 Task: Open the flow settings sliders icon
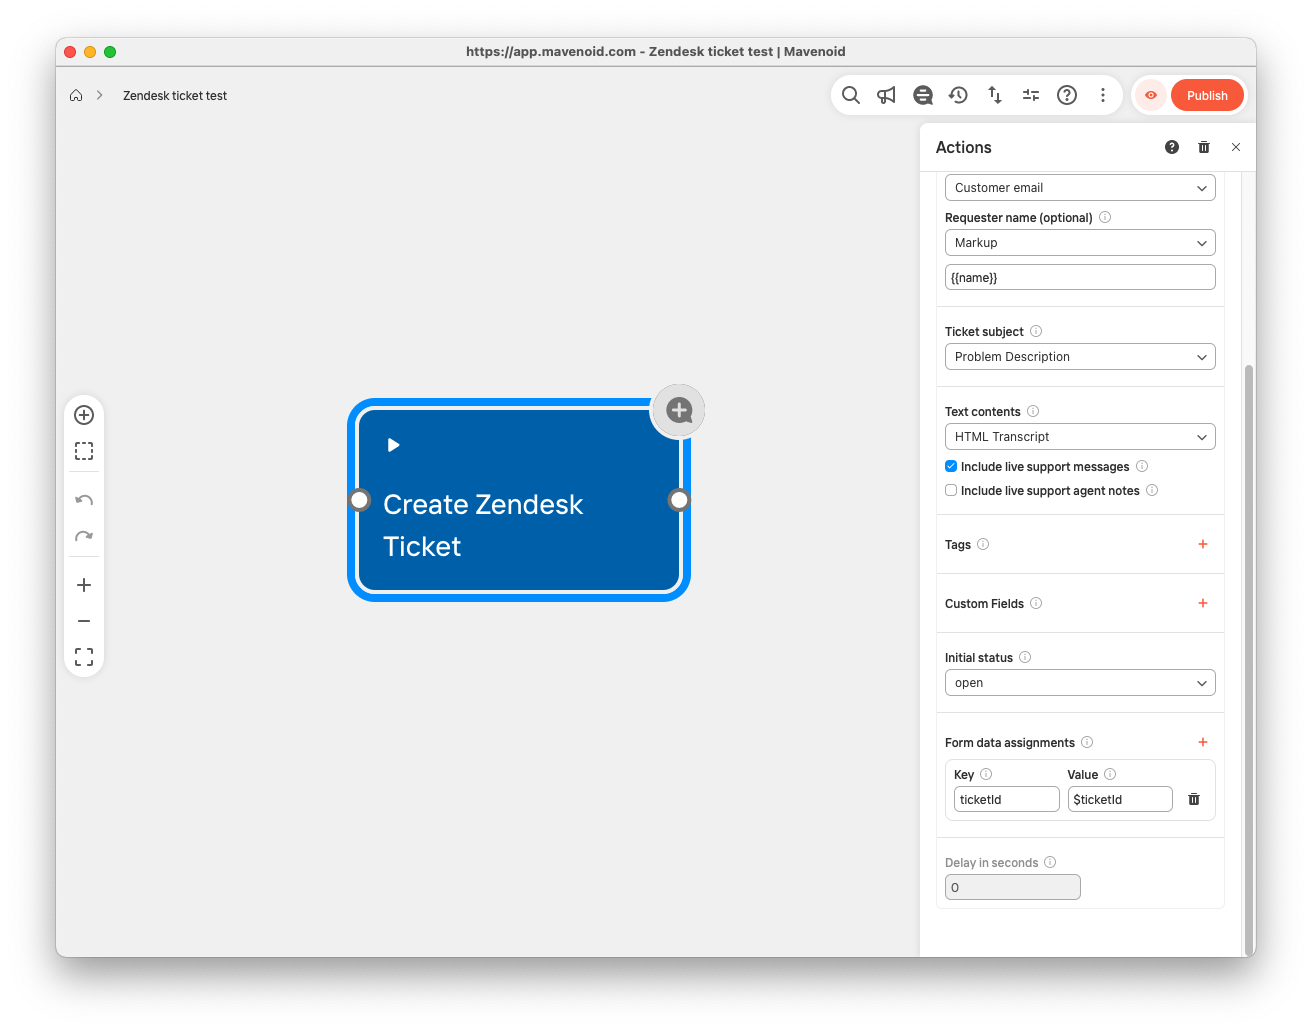[1031, 95]
